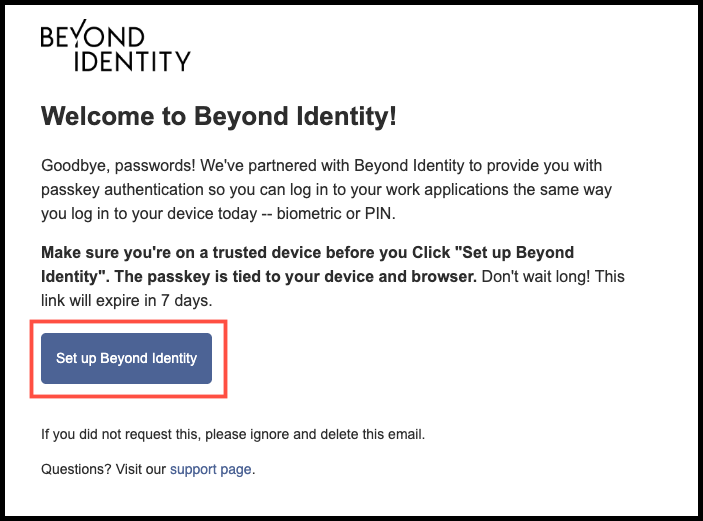Image resolution: width=703 pixels, height=521 pixels.
Task: Click the word BEYOND in the logo
Action: (93, 34)
